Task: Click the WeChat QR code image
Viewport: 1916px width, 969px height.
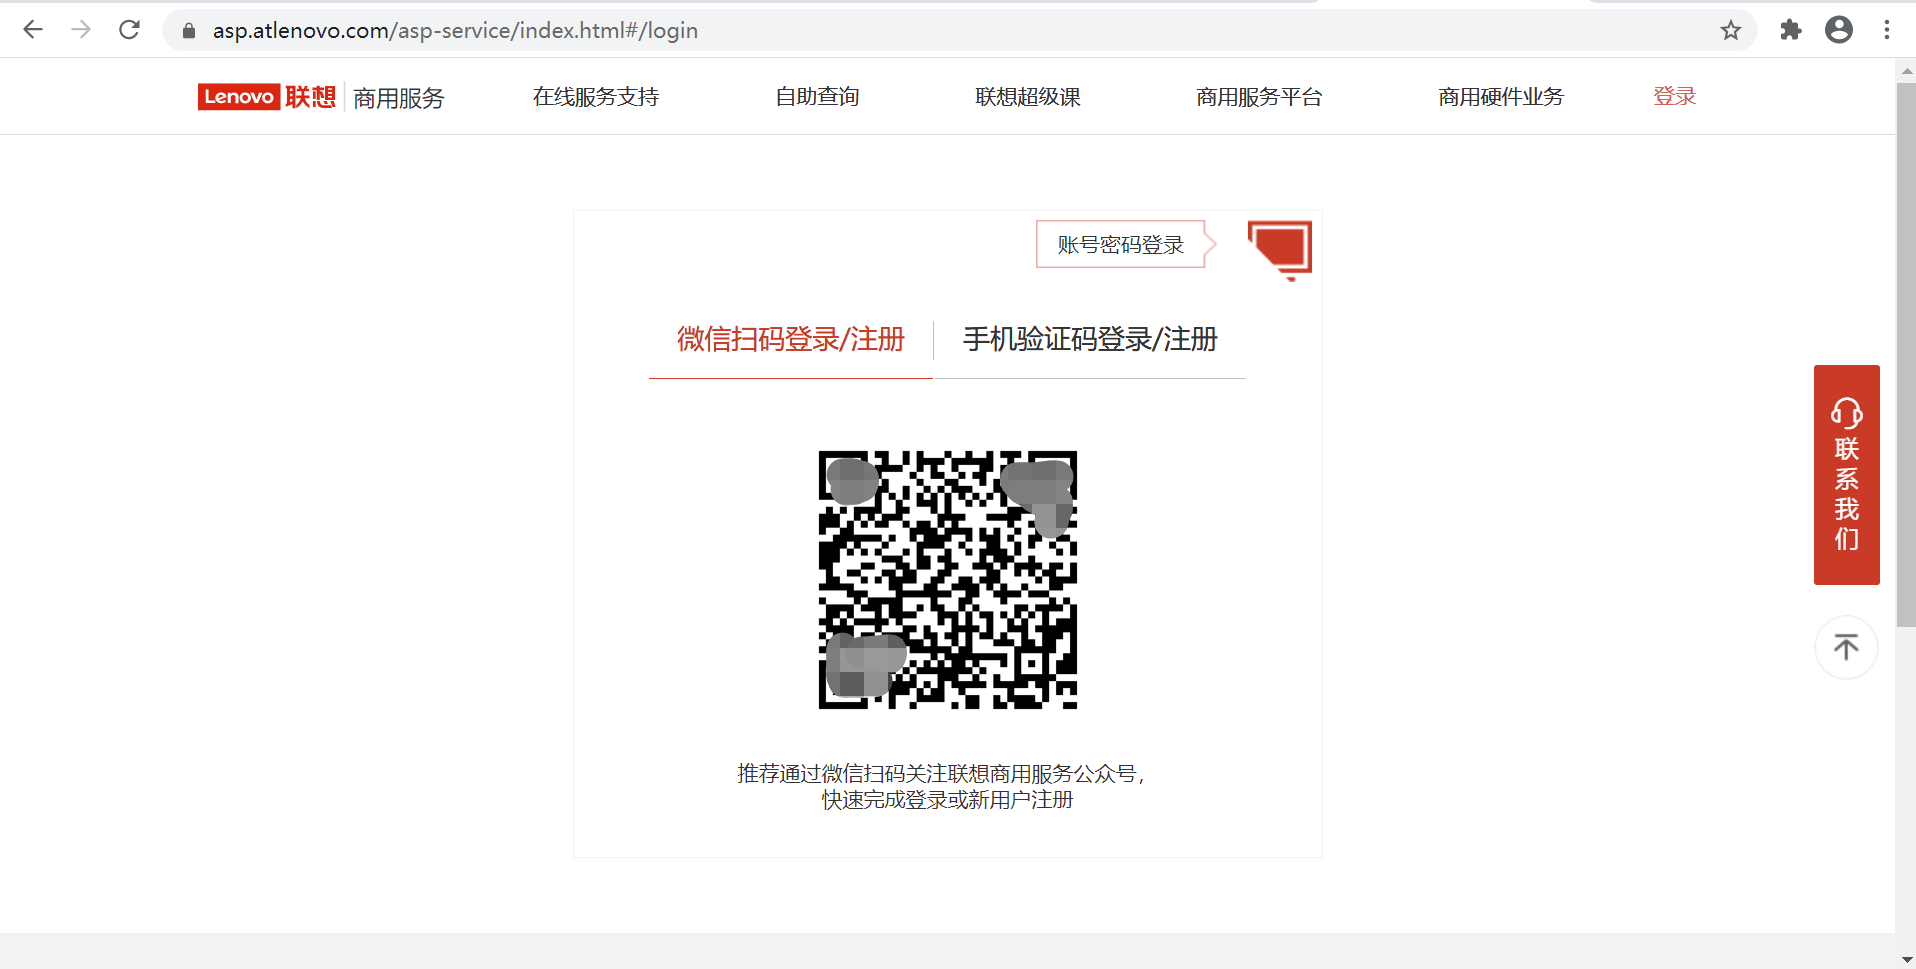Action: (947, 580)
